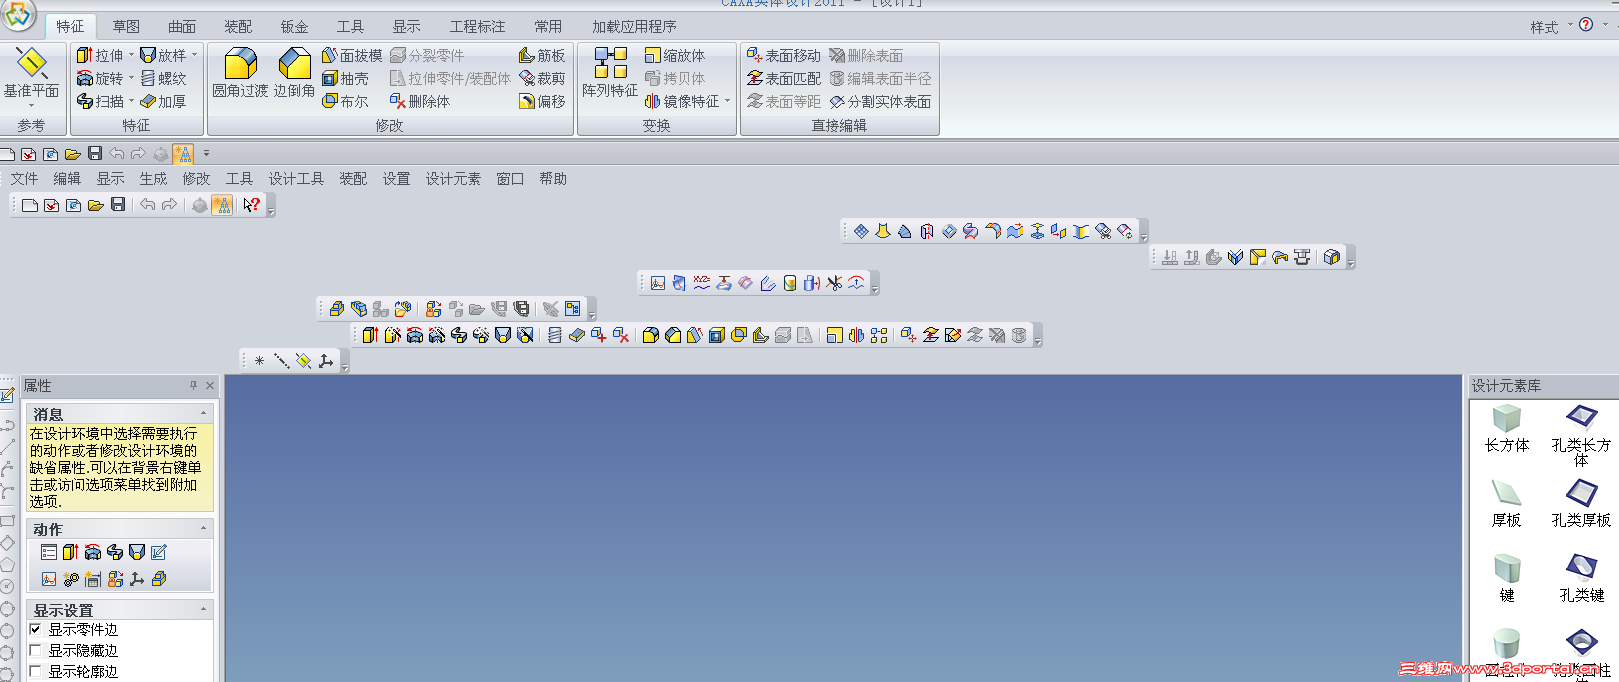The height and width of the screenshot is (682, 1619).
Task: Open the 工程标注 ribbon tab
Action: (x=477, y=26)
